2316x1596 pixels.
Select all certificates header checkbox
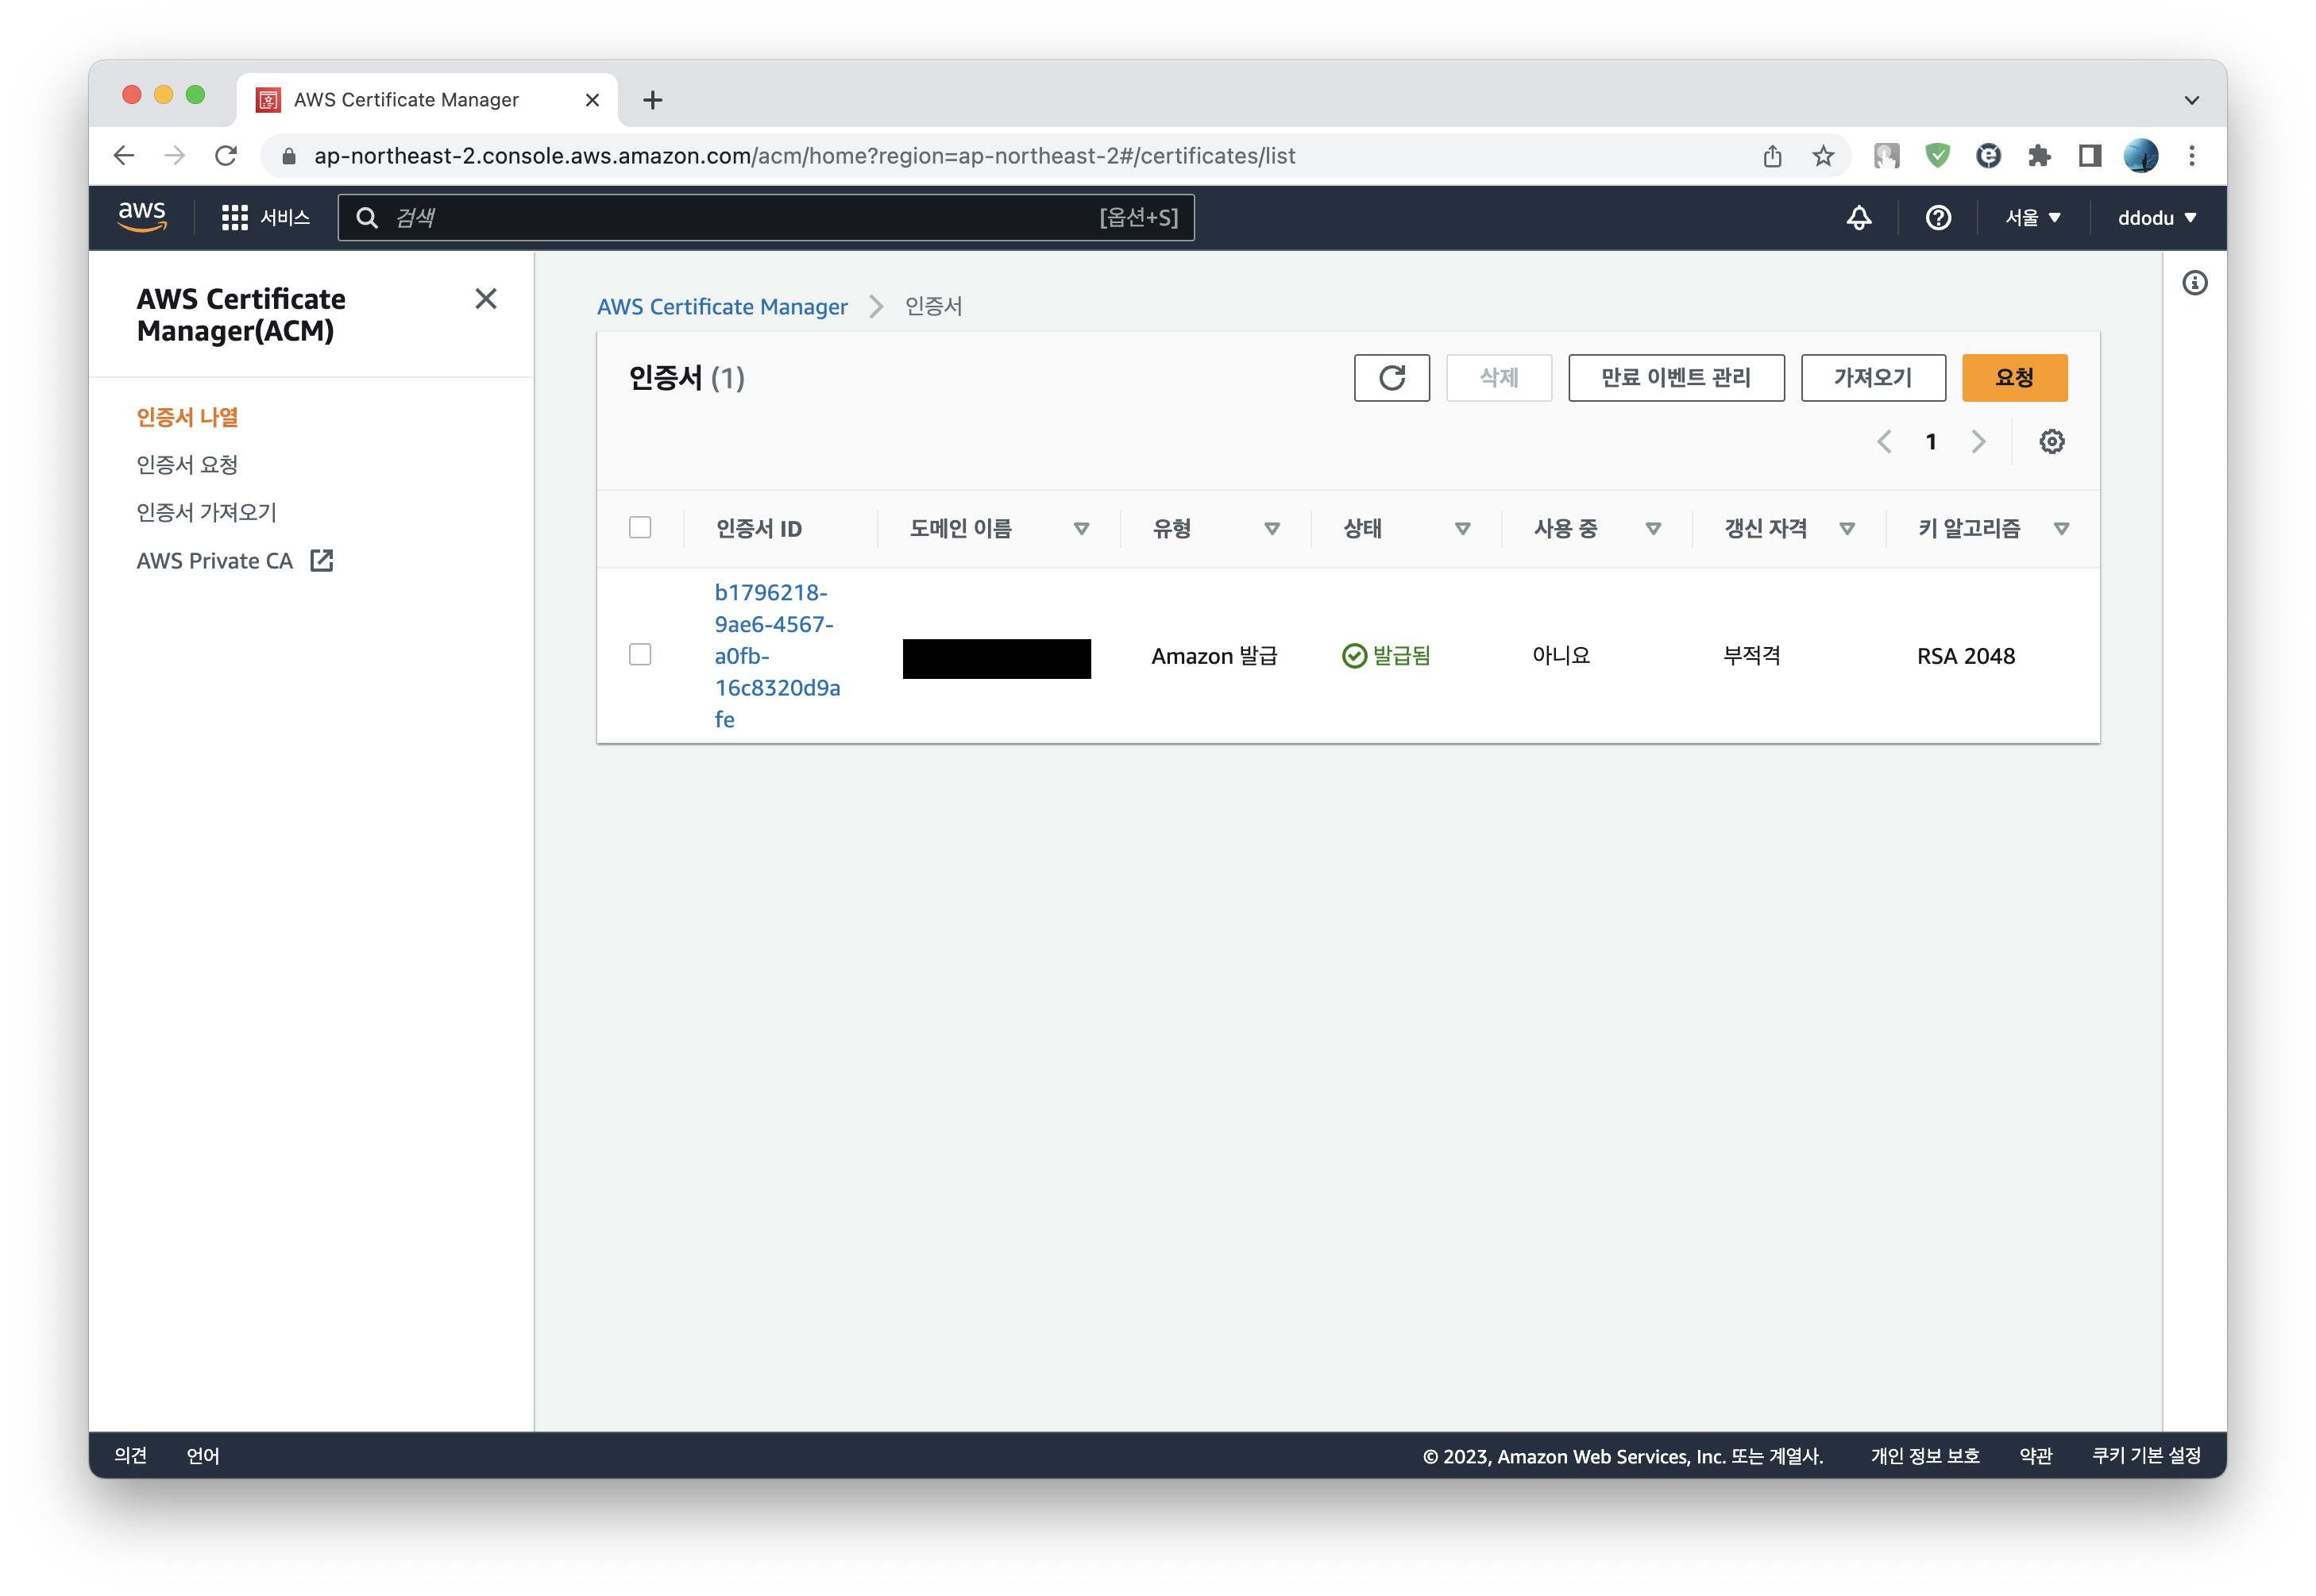coord(640,527)
